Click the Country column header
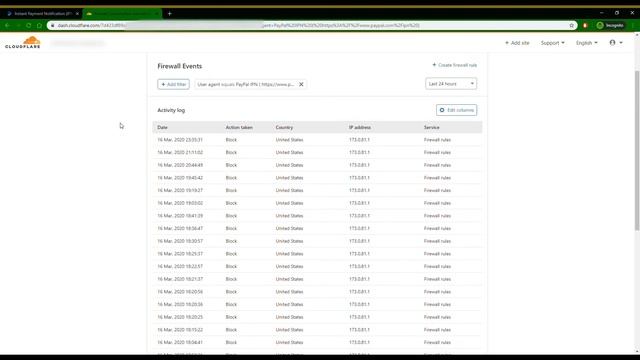640x360 pixels. (284, 127)
